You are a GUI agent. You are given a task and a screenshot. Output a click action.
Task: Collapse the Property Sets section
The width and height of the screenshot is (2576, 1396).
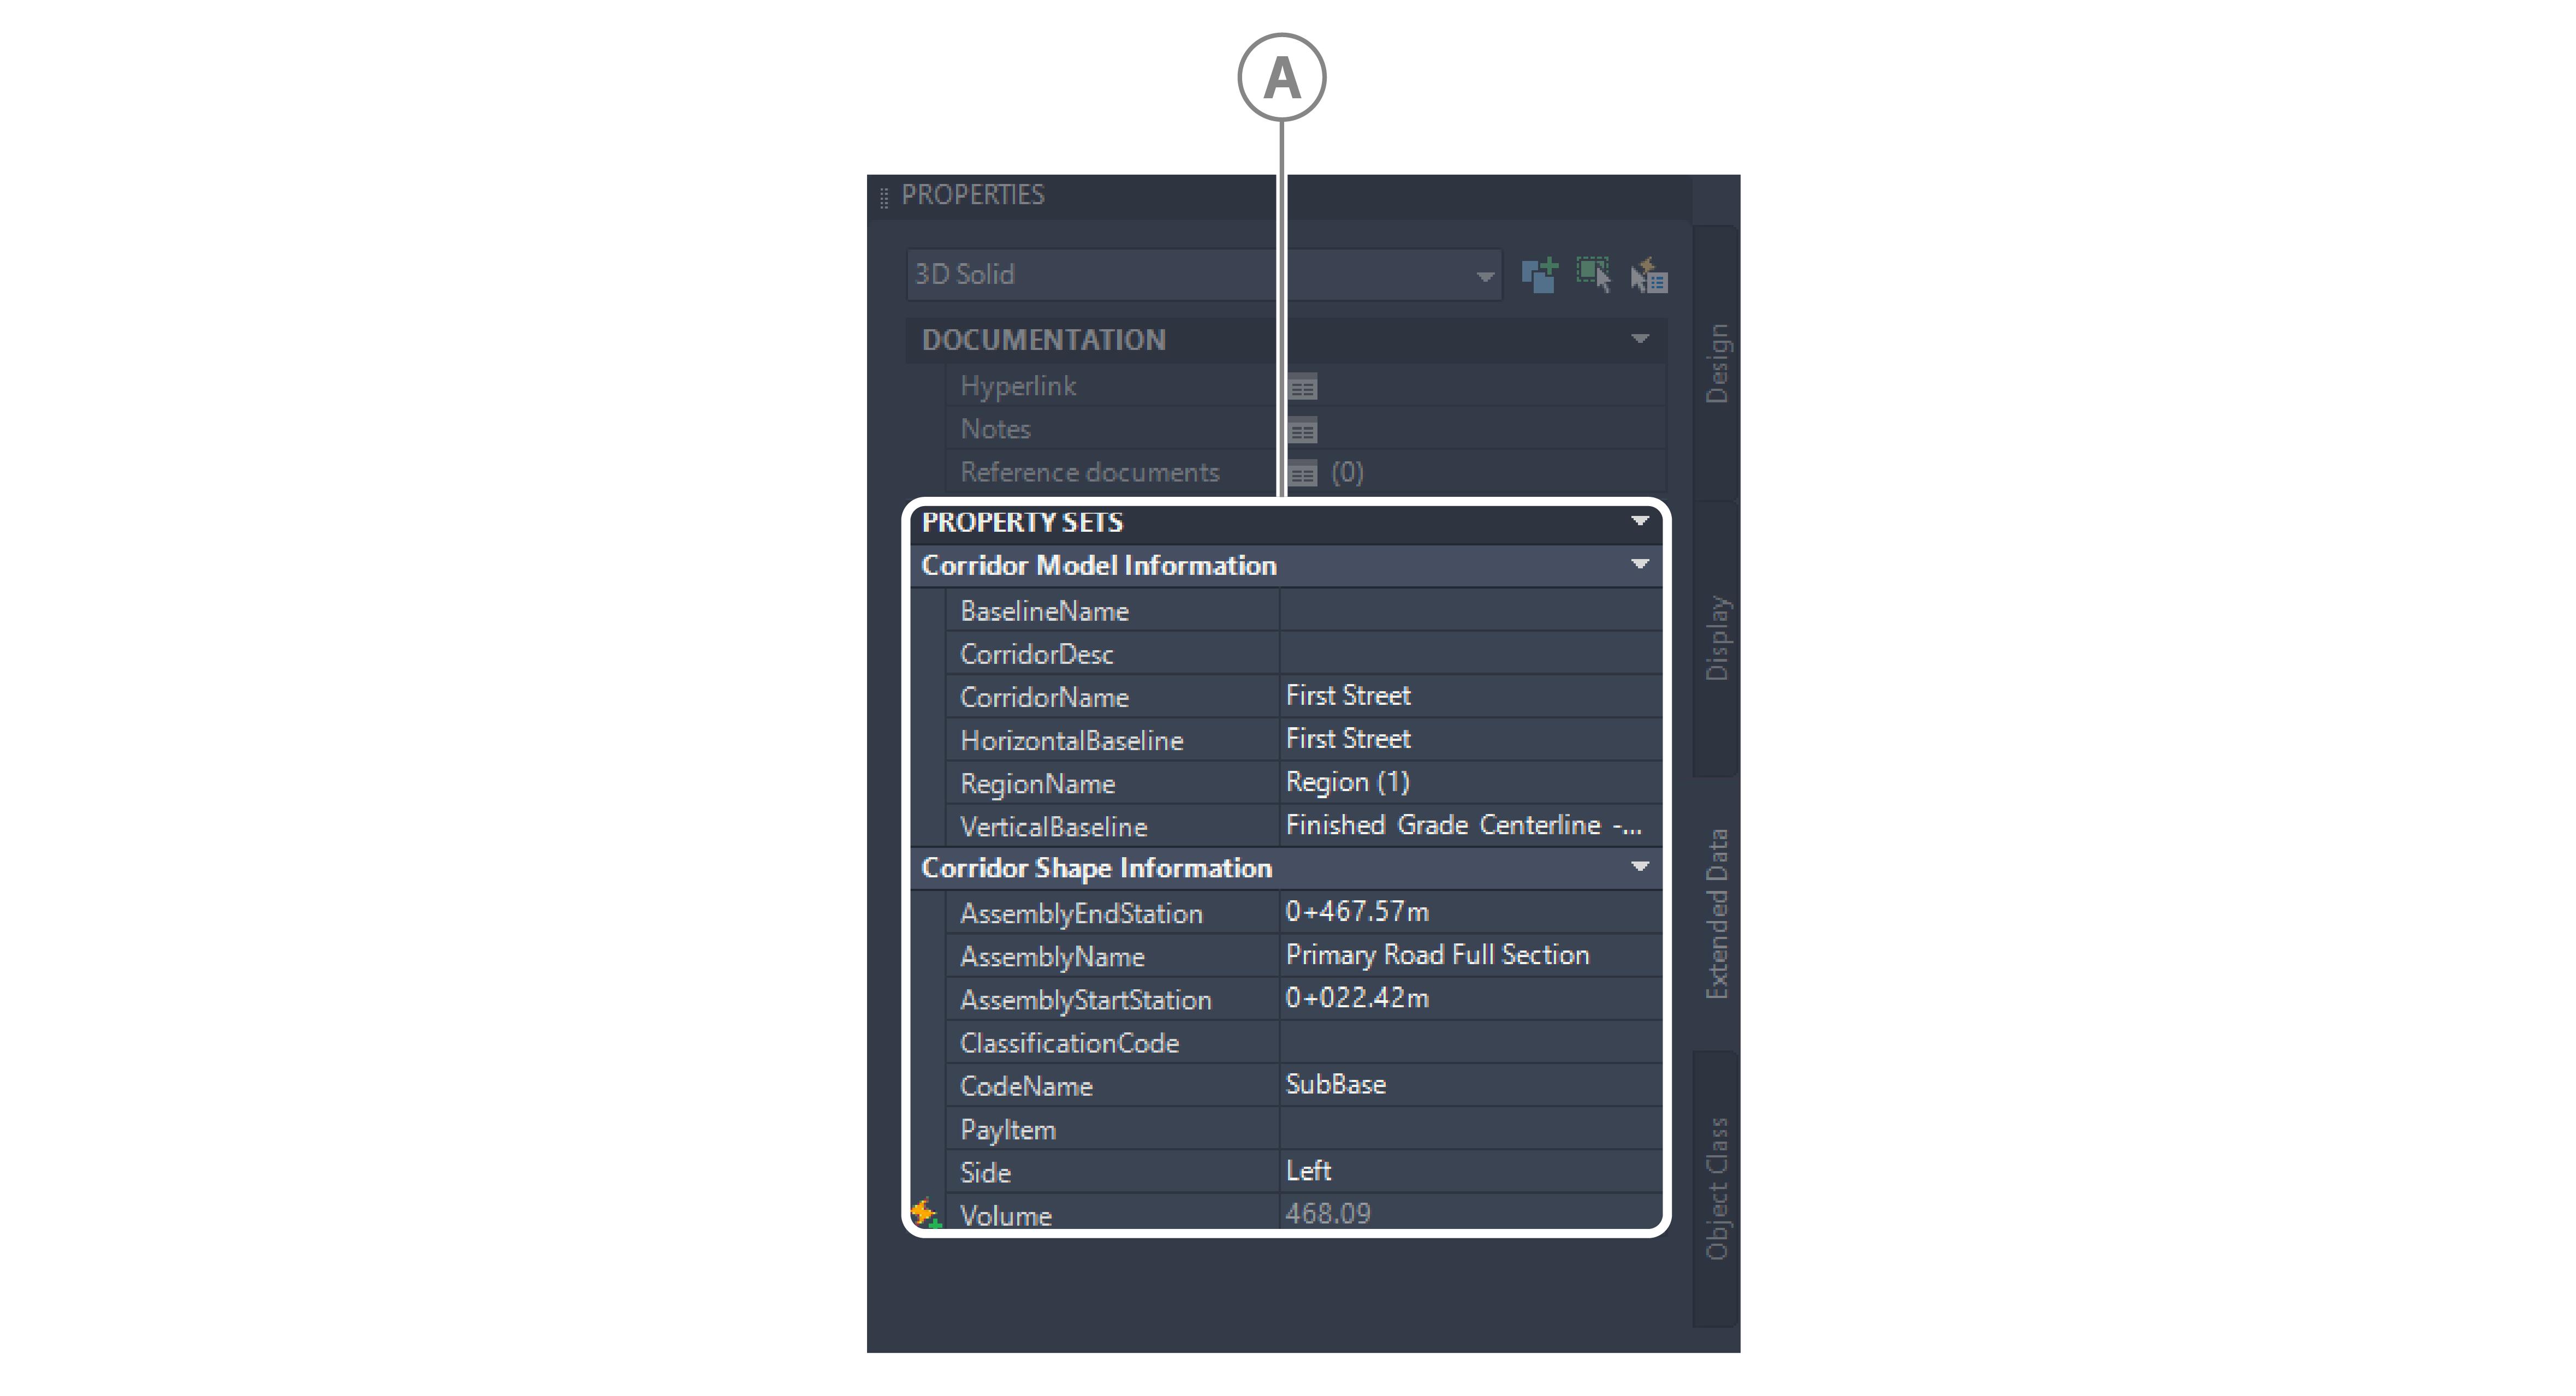click(x=1640, y=521)
